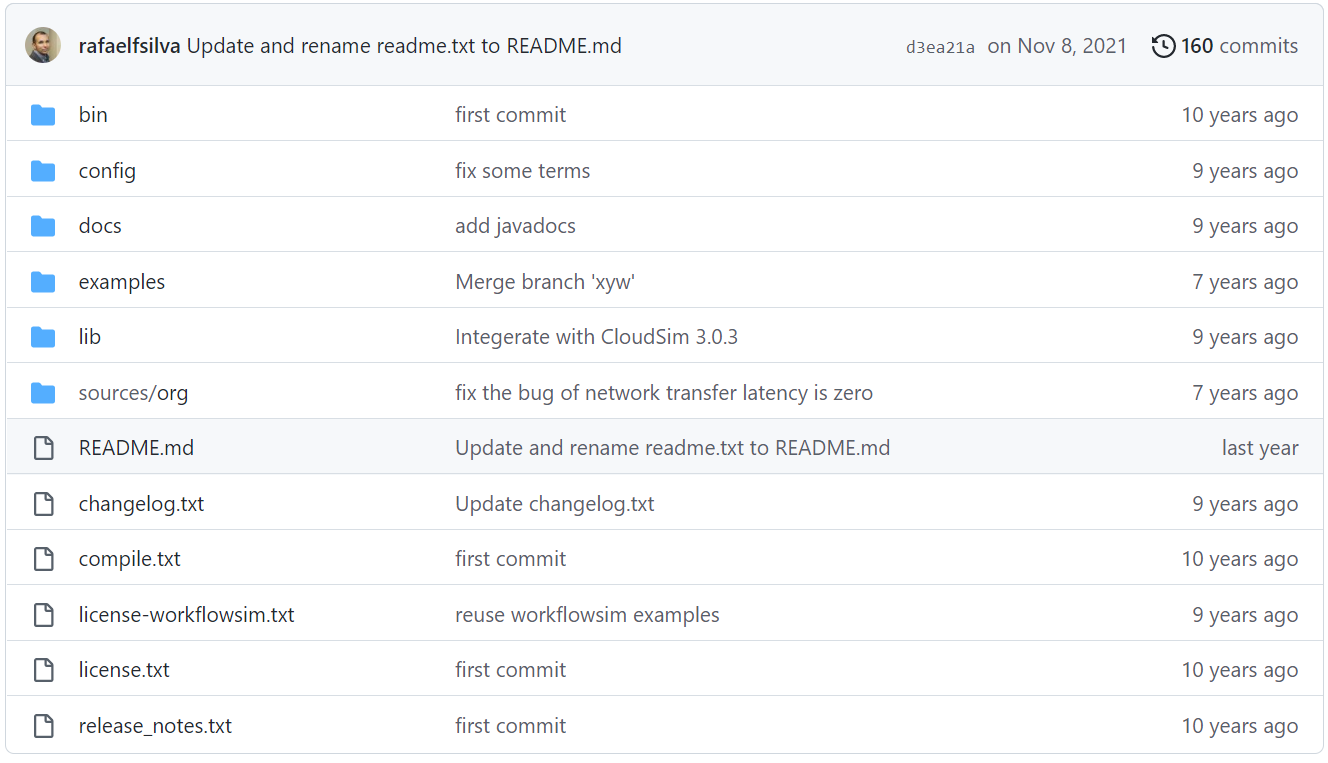Click '10 years ago' in the compile.txt row
The image size is (1328, 763).
(1240, 559)
